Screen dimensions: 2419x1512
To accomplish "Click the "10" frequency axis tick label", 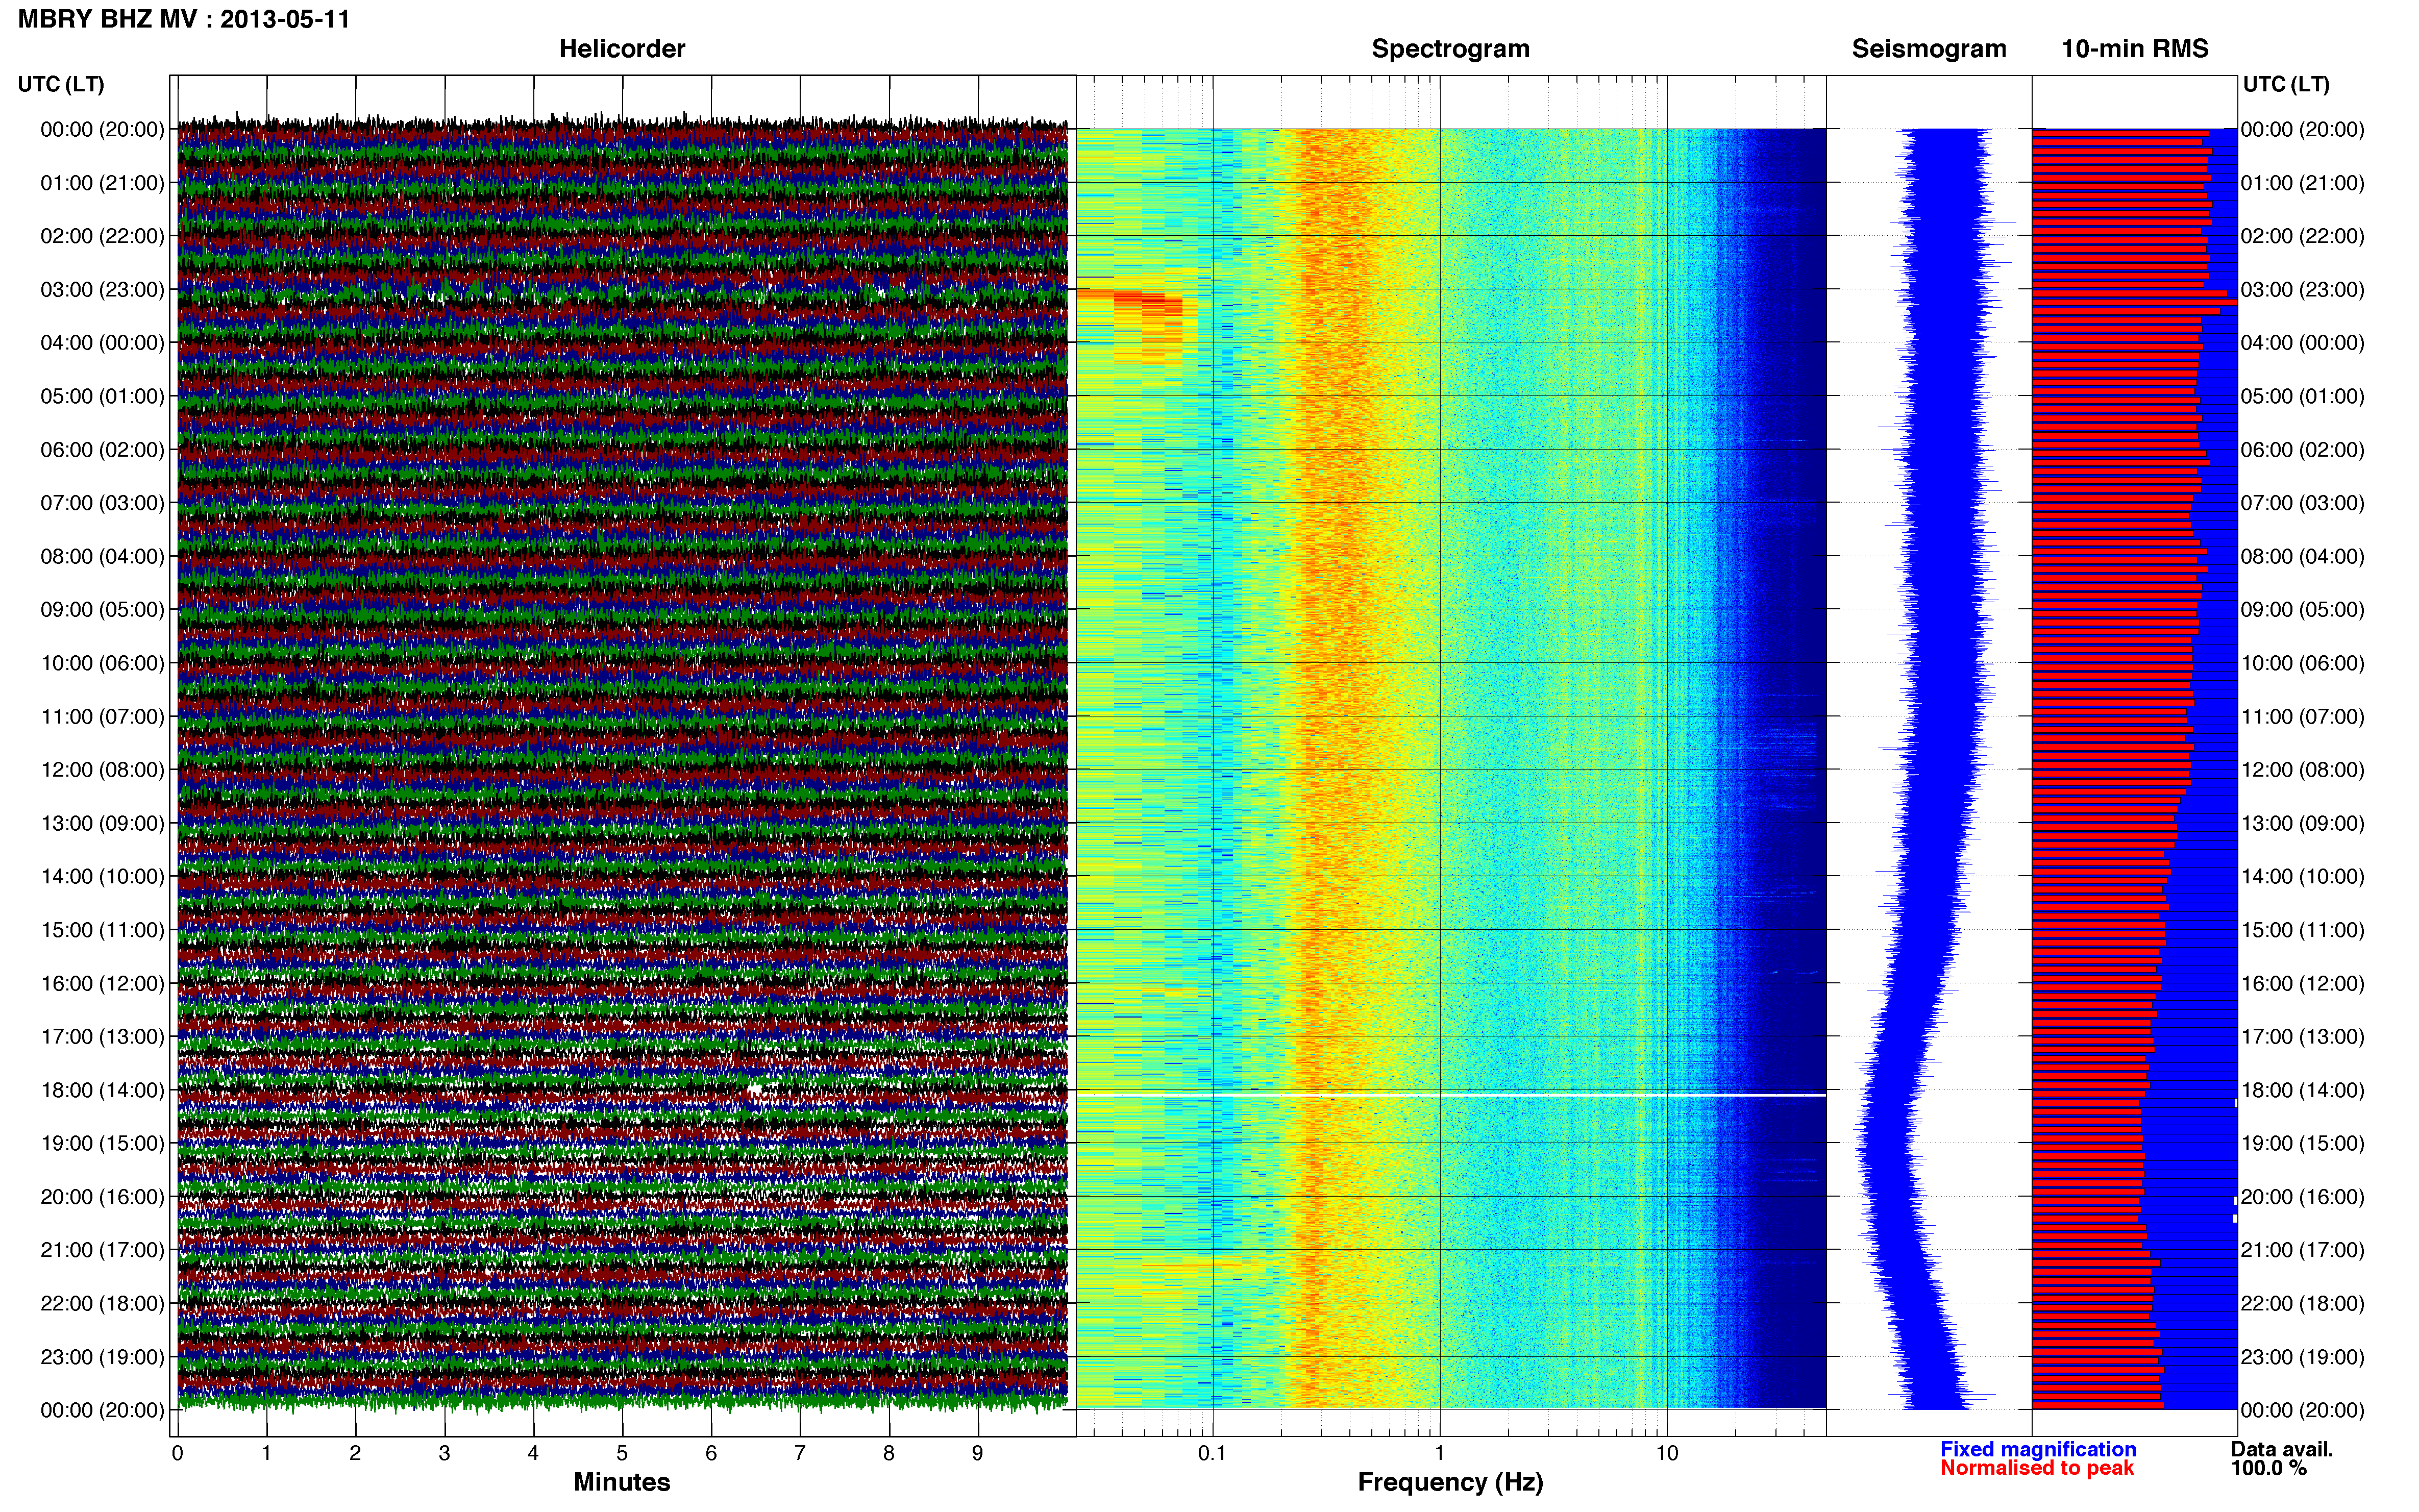I will (x=1666, y=1453).
